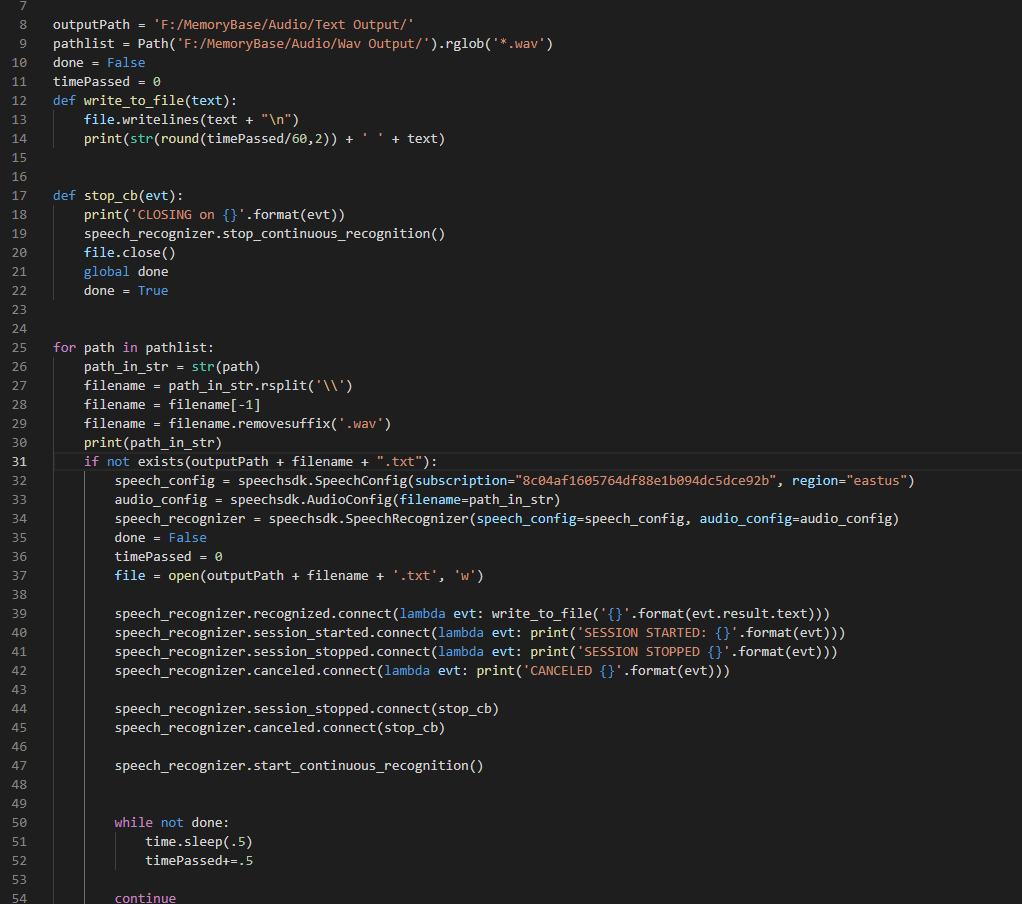Click timePassed+=.5 on line 52
The width and height of the screenshot is (1022, 904).
[199, 860]
